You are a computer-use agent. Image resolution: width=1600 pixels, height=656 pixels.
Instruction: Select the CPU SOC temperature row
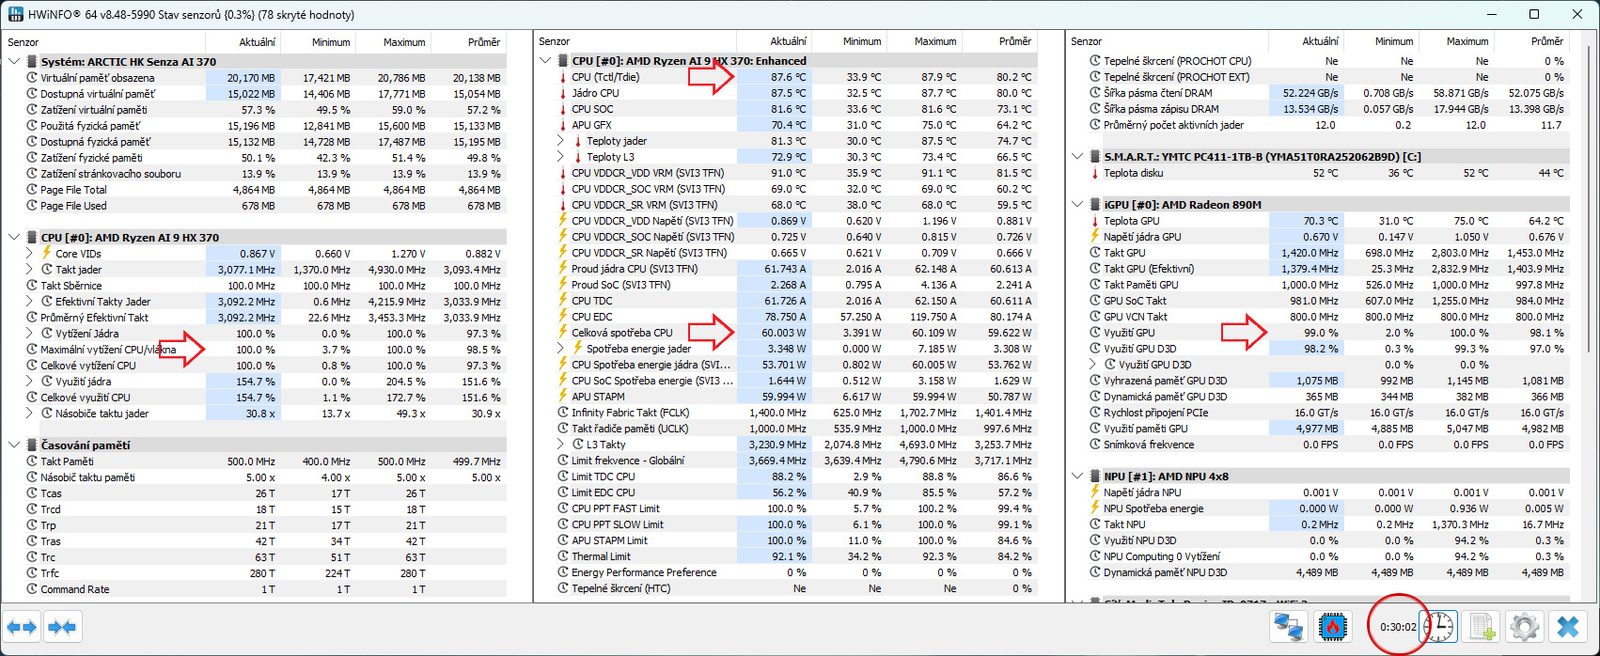tap(786, 109)
